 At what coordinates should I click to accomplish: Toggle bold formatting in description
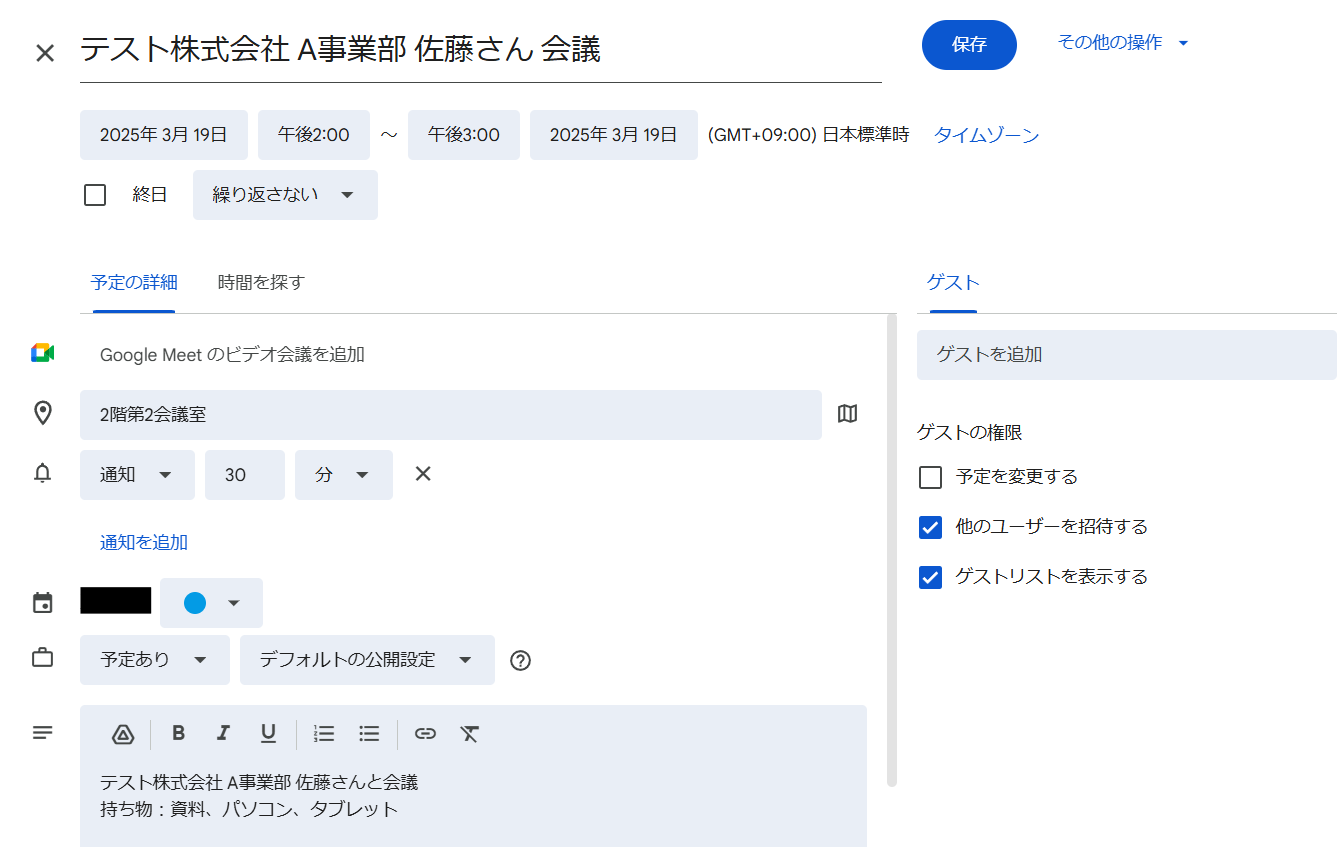click(x=178, y=733)
